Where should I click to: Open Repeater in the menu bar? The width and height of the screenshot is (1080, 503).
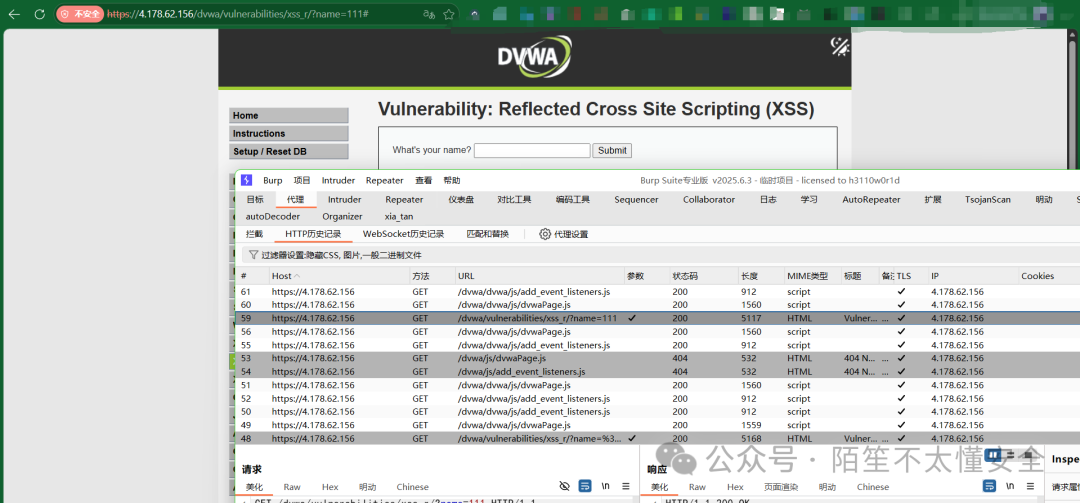pyautogui.click(x=384, y=181)
